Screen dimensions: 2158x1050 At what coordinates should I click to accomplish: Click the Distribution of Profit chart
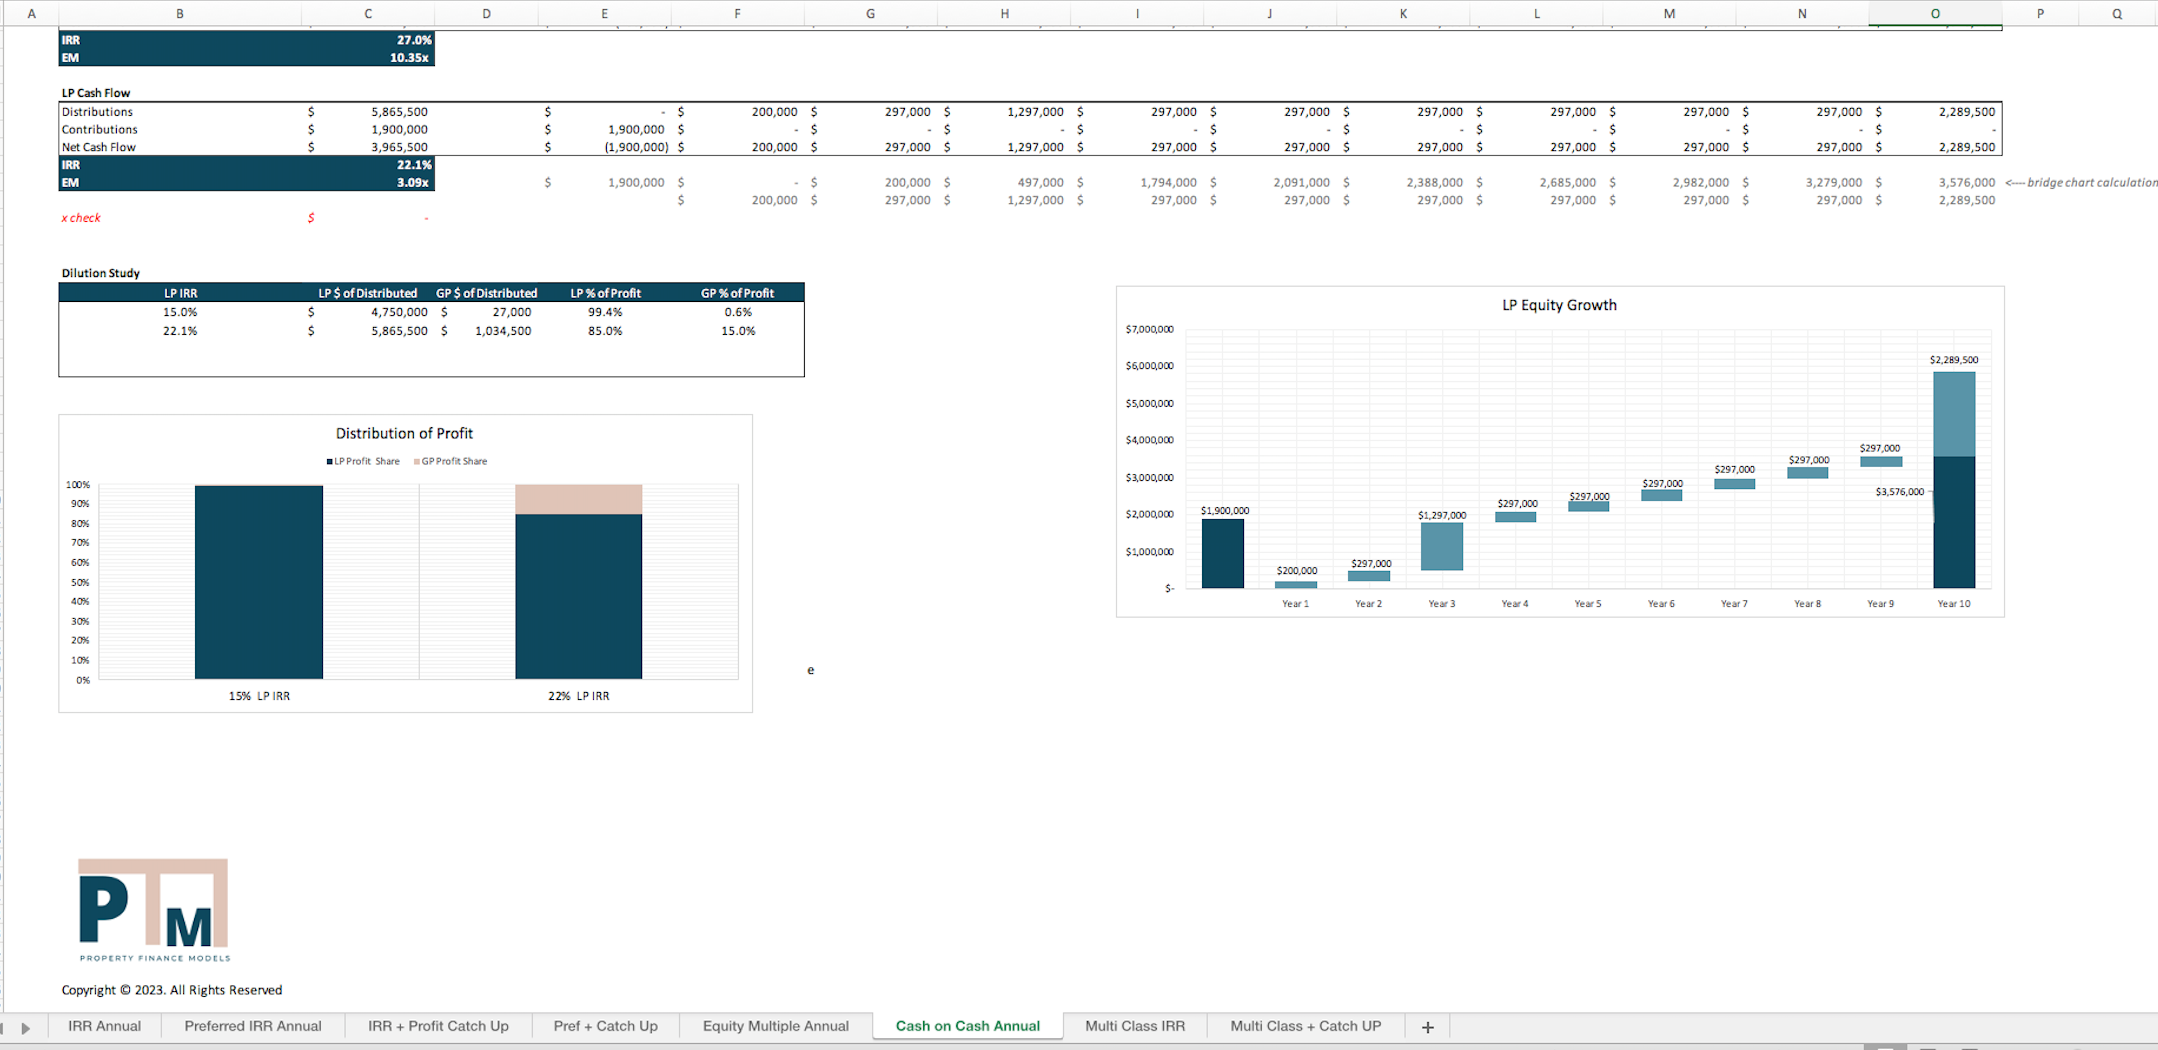pos(404,560)
